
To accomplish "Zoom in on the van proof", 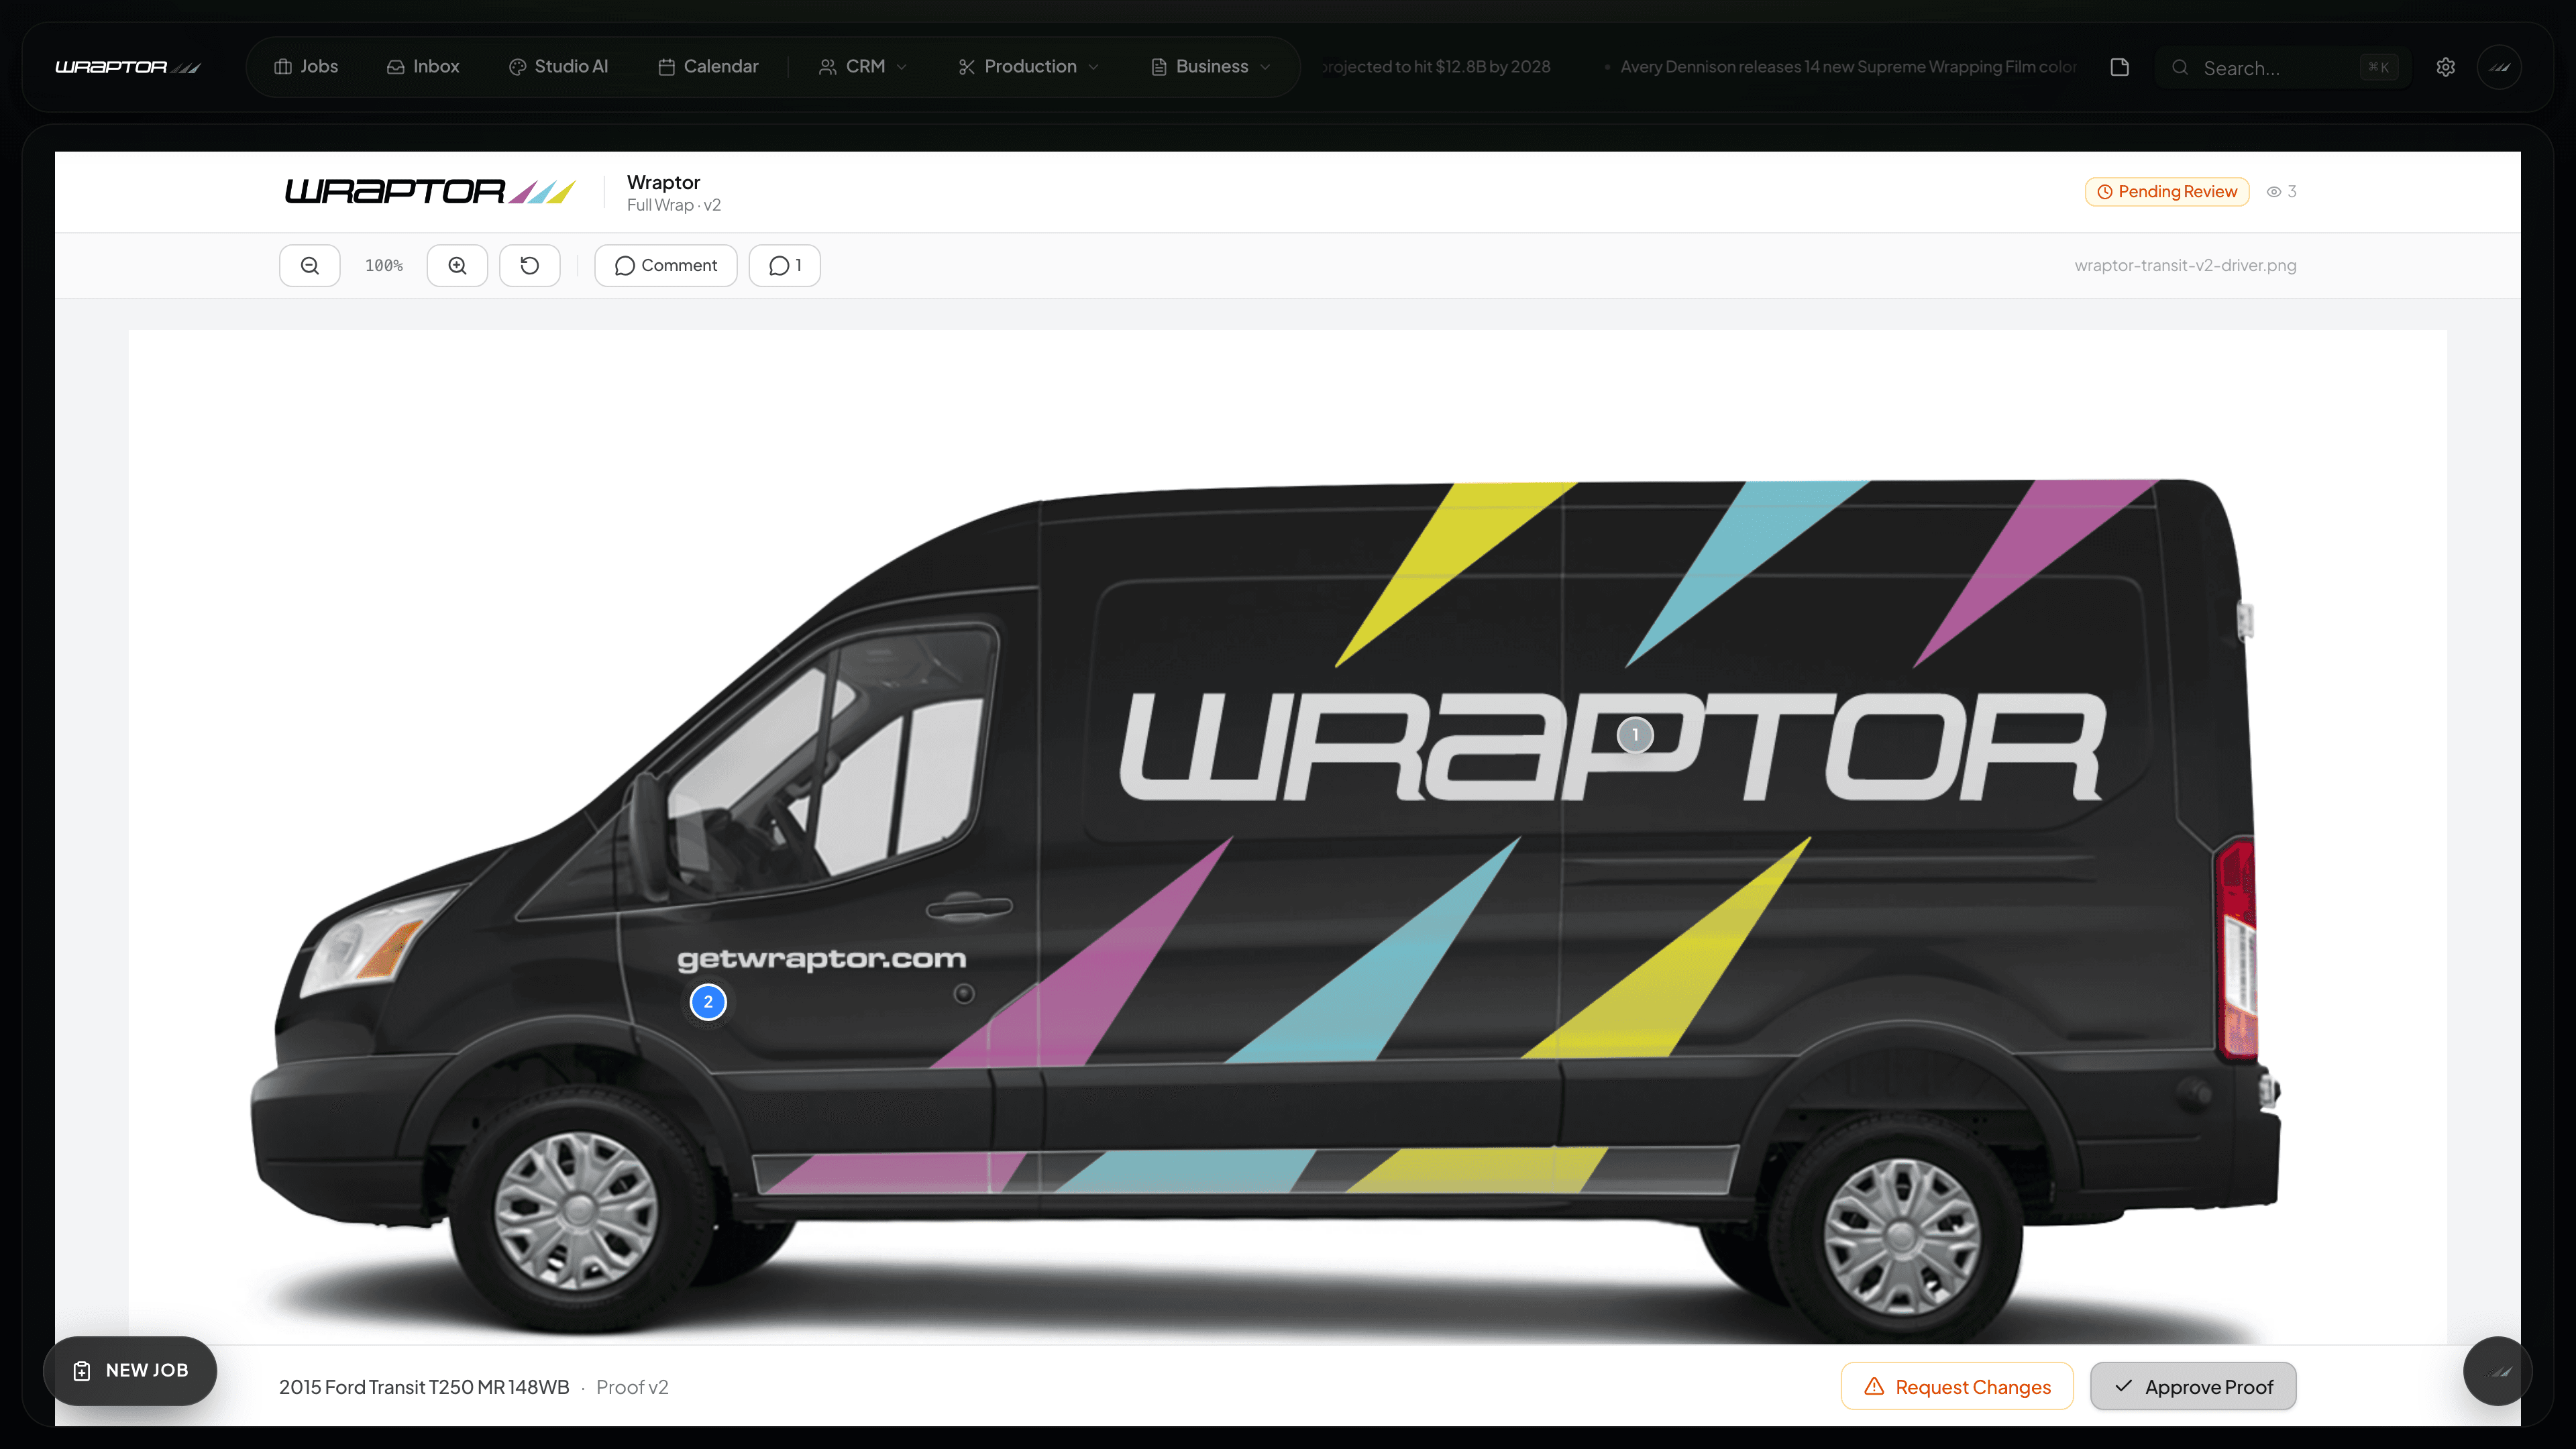I will tap(457, 265).
